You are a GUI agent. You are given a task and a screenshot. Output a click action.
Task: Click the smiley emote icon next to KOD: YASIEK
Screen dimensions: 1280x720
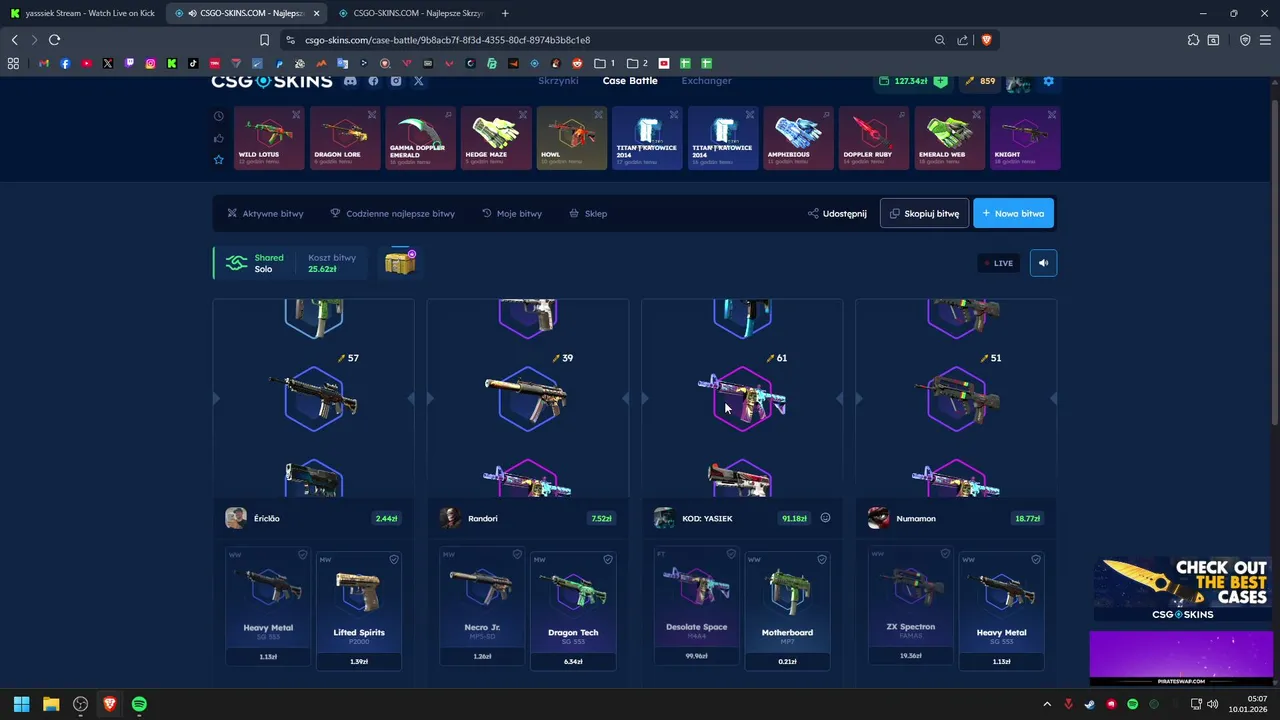(x=825, y=518)
